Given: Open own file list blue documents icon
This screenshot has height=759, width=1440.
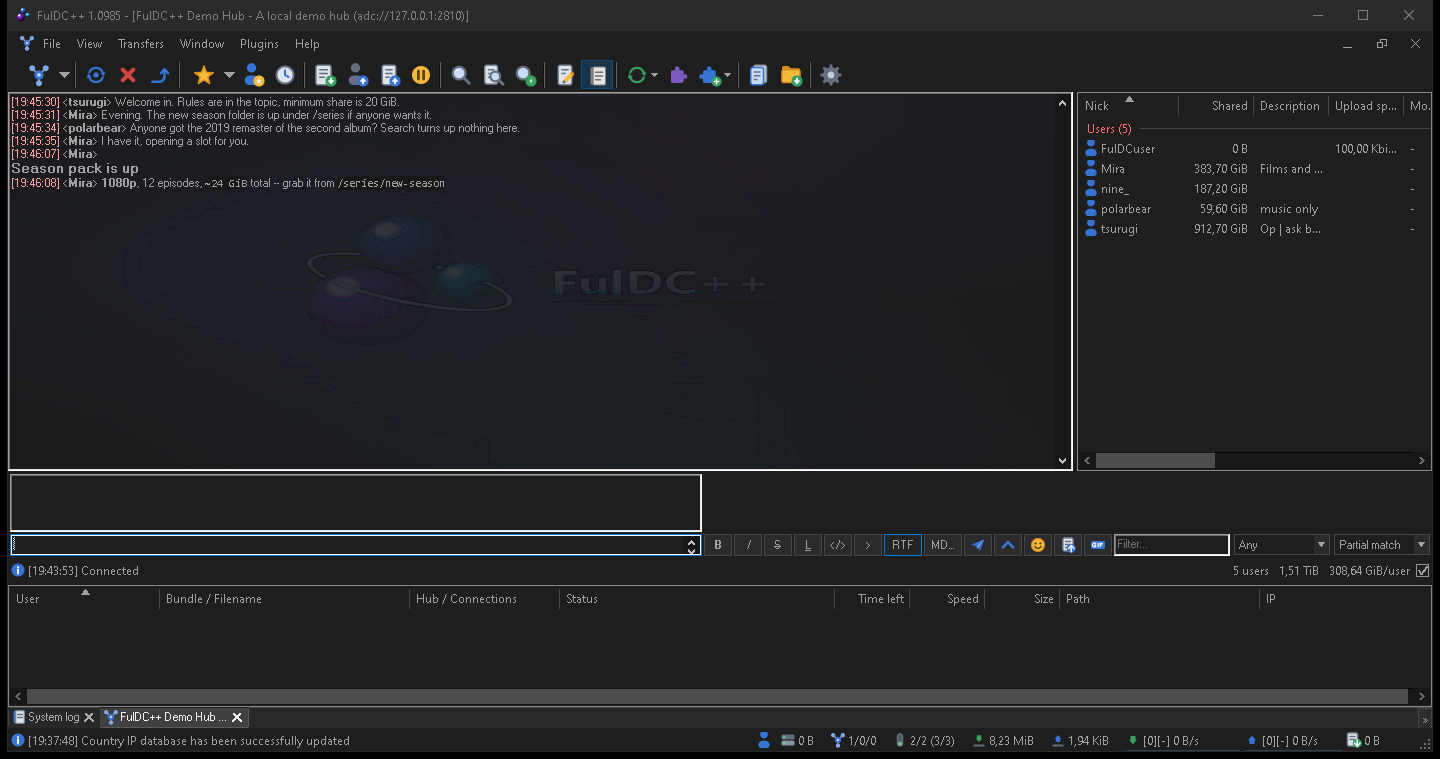Looking at the screenshot, I should (758, 75).
